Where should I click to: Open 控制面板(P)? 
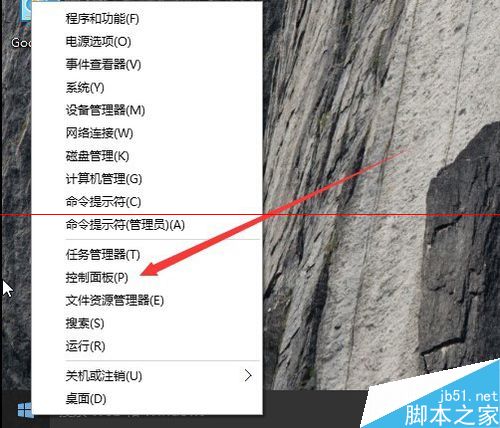pyautogui.click(x=147, y=278)
